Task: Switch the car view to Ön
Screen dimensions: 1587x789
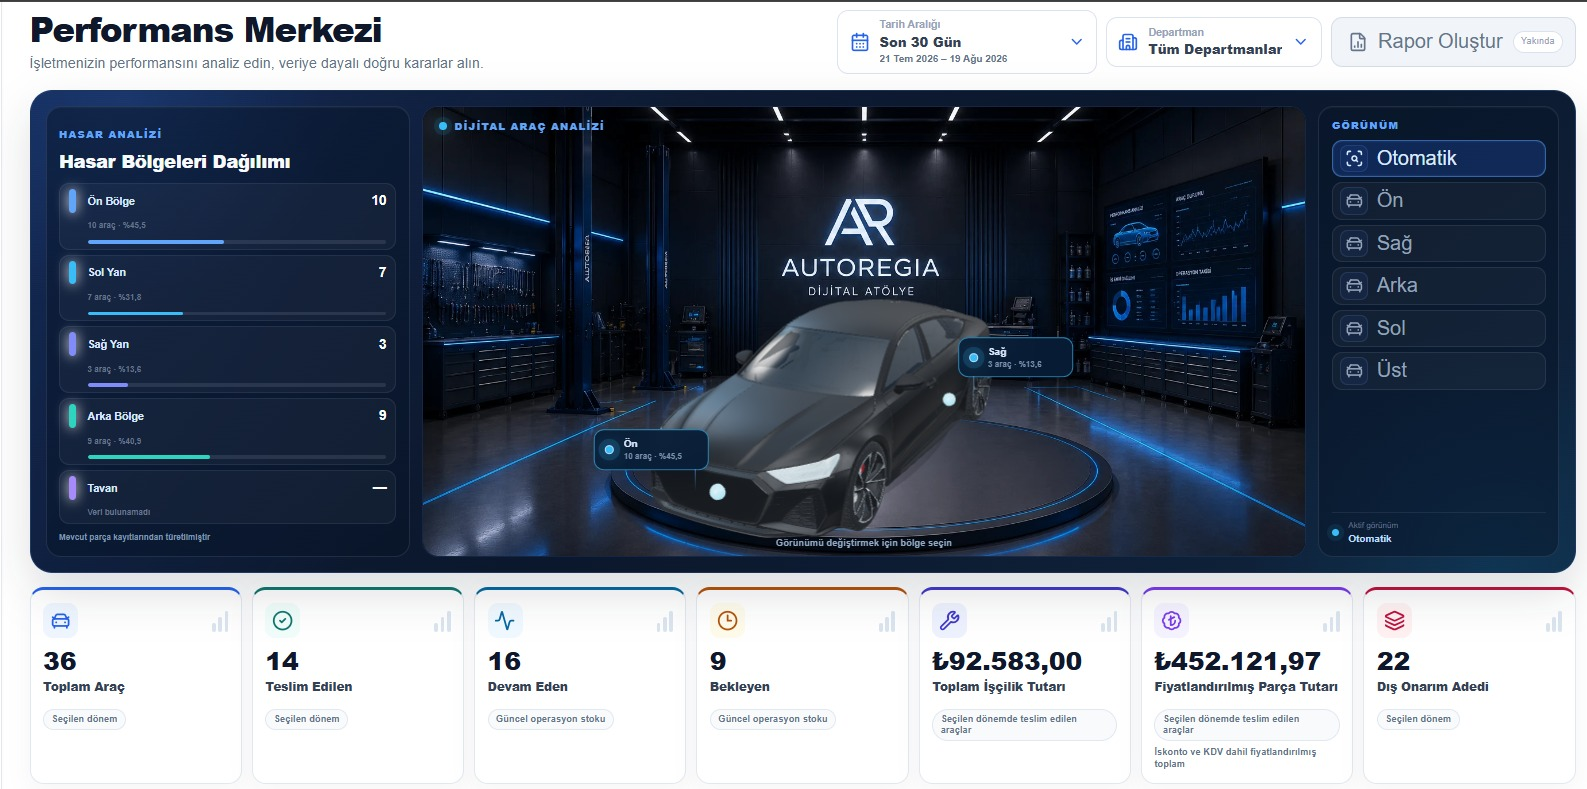Action: (x=1438, y=201)
